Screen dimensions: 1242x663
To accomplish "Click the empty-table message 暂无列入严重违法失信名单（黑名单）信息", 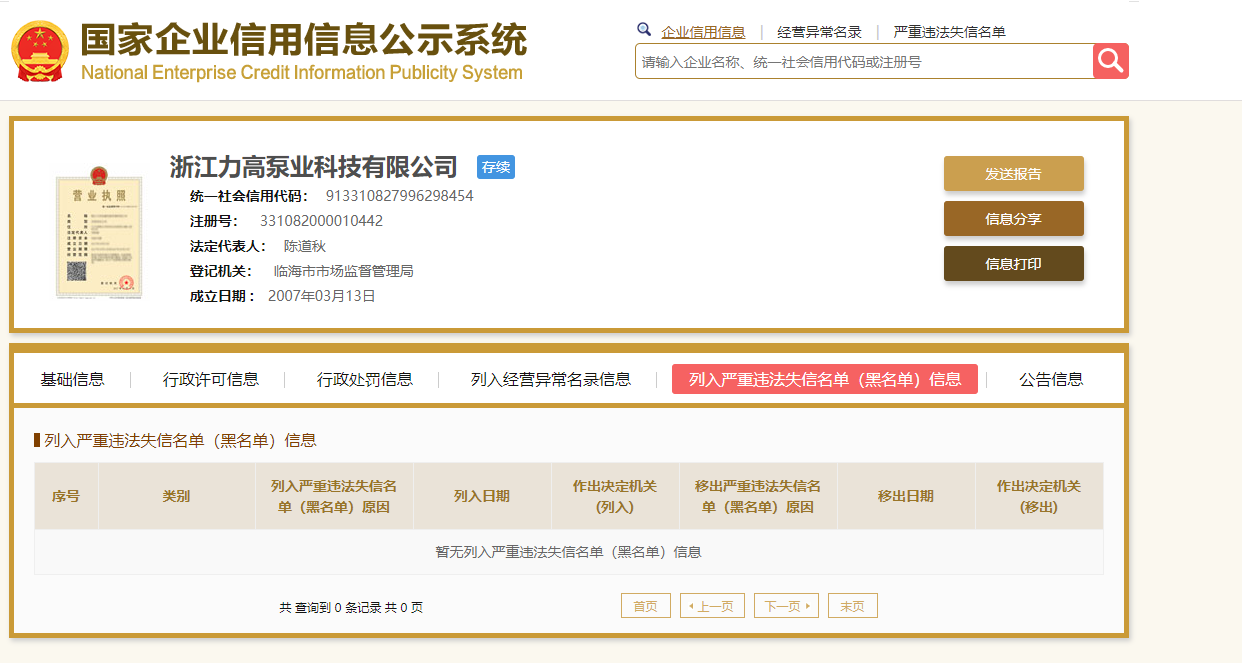I will click(x=569, y=552).
